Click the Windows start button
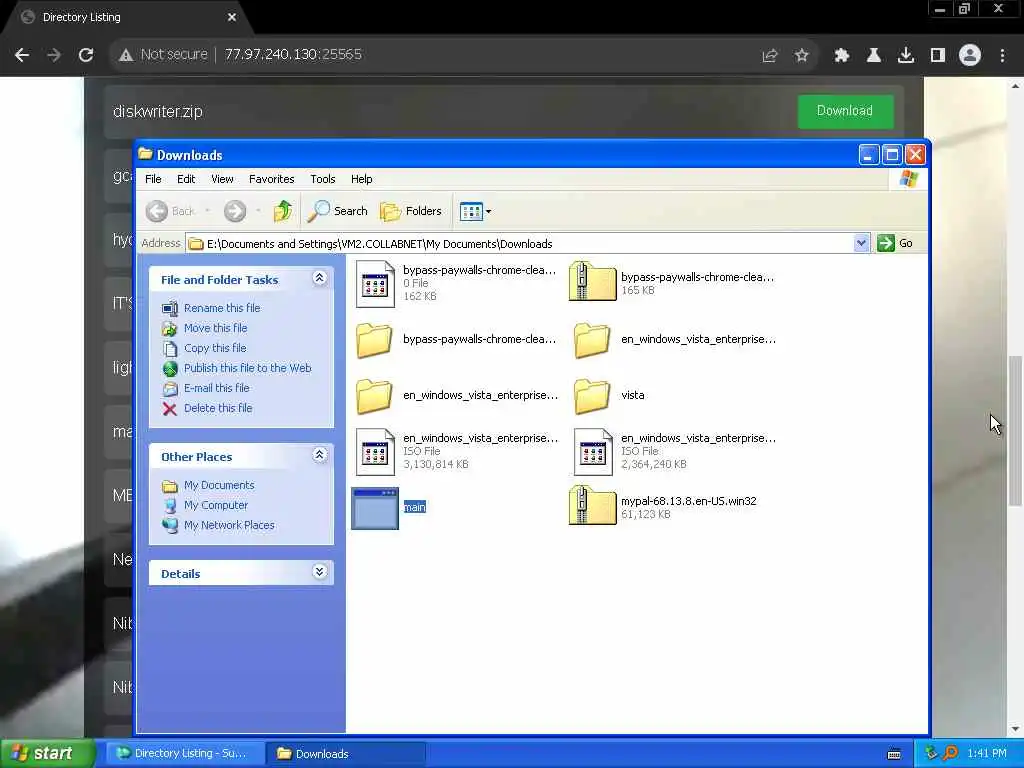Screen dimensions: 1024x768 coord(46,754)
